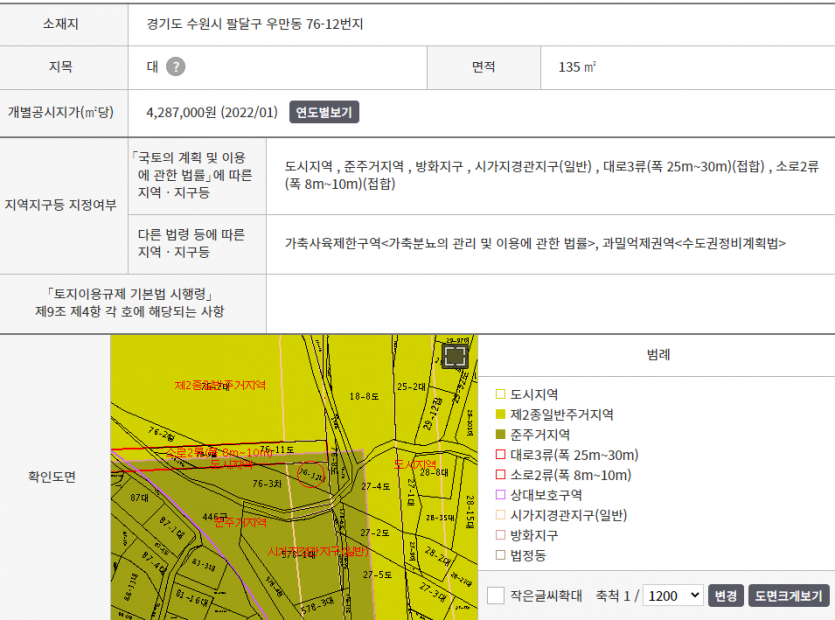Select parcel 76-3차 on the map
The image size is (835, 620).
pyautogui.click(x=266, y=483)
